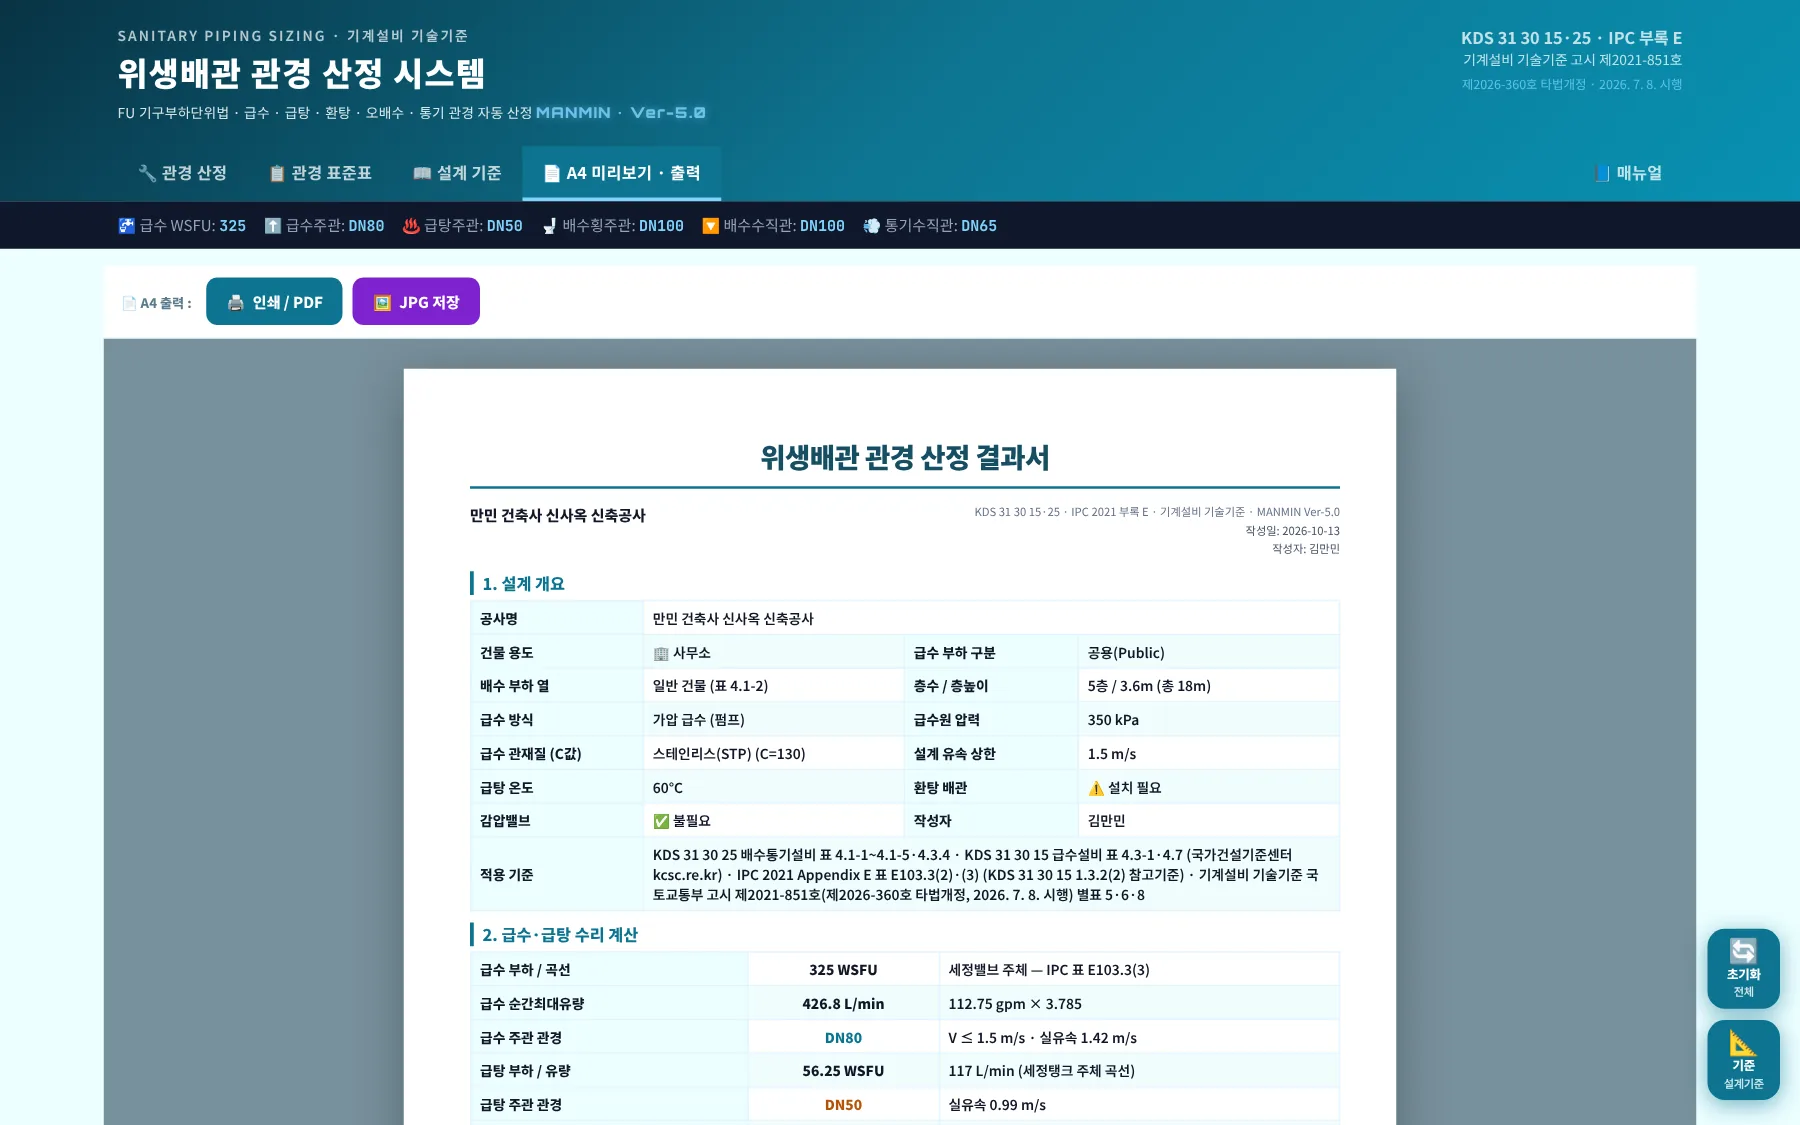Click the printer icon in 인쇄 / PDF
1800x1125 pixels.
tap(236, 302)
